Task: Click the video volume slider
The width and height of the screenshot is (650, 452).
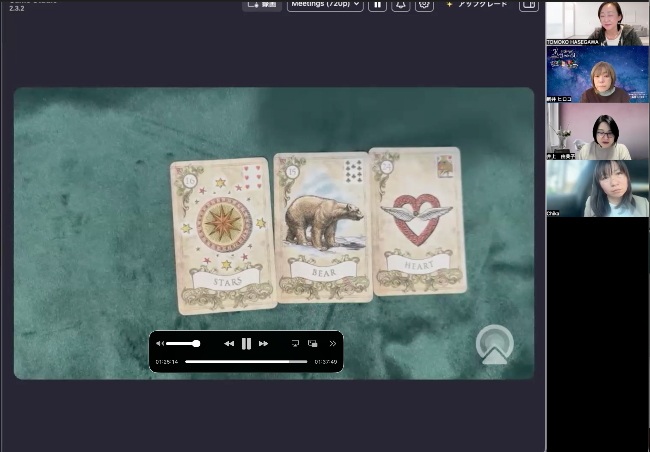Action: click(x=182, y=343)
